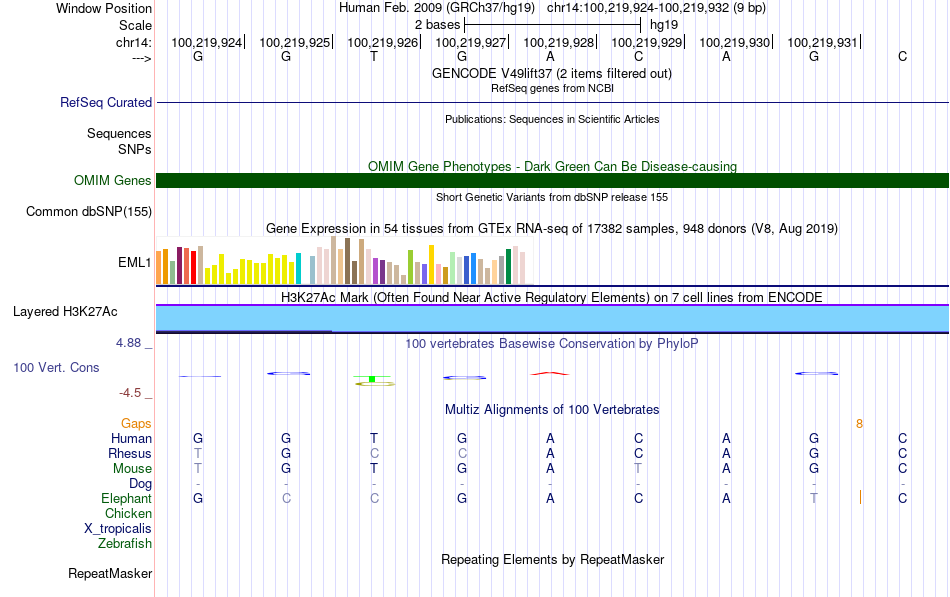Click the Dog species label
The image size is (950, 597).
(x=140, y=484)
